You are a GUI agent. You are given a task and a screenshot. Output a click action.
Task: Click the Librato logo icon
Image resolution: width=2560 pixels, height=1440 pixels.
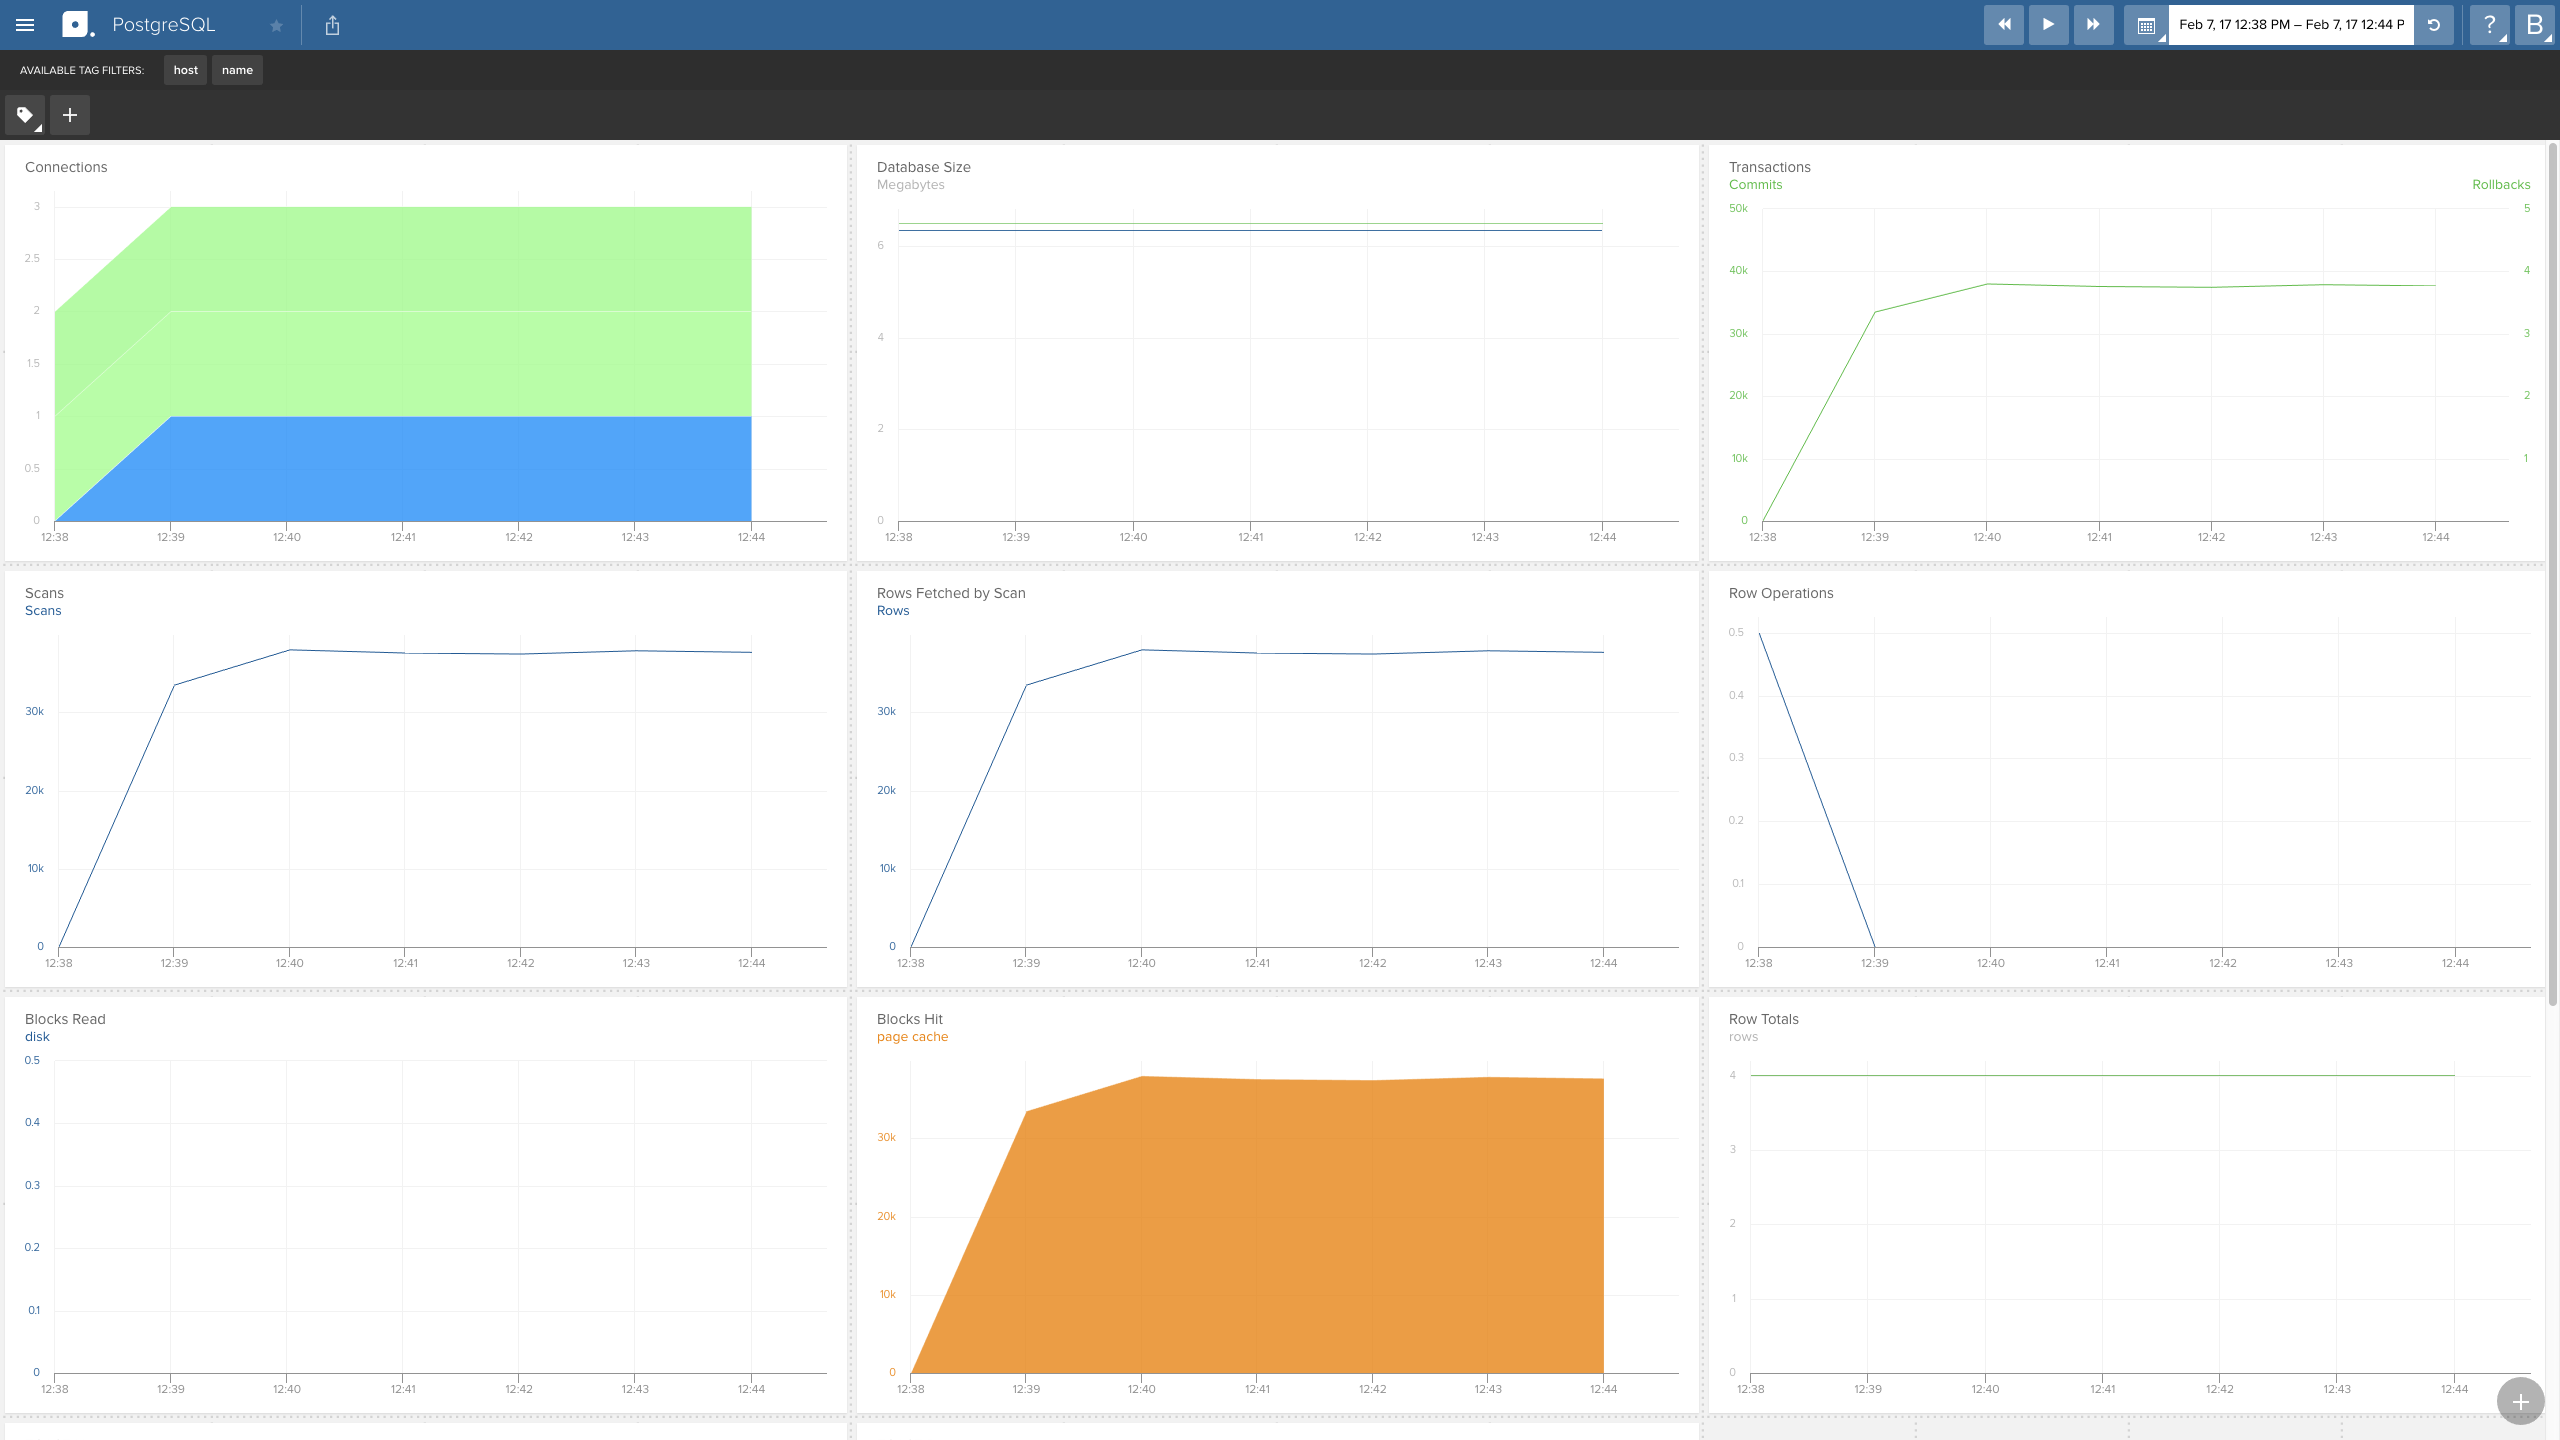coord(77,25)
